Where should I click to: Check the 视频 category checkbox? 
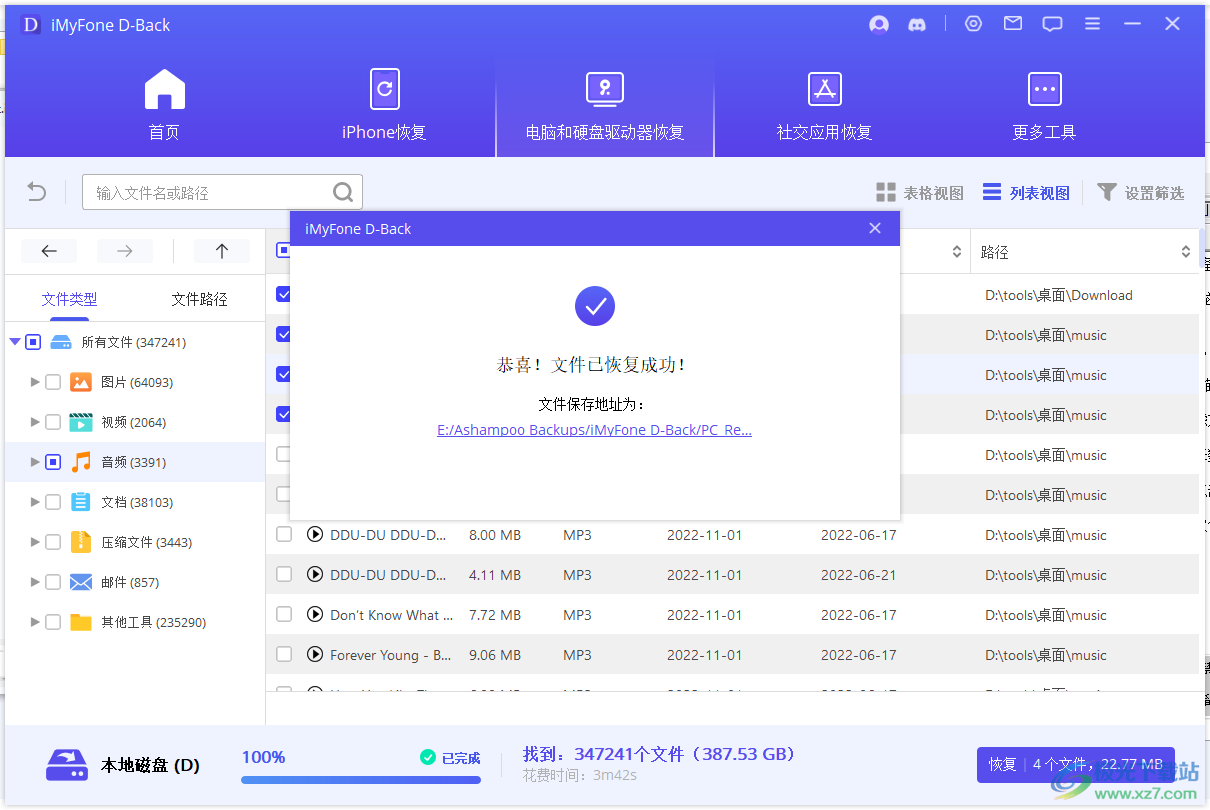pyautogui.click(x=53, y=422)
